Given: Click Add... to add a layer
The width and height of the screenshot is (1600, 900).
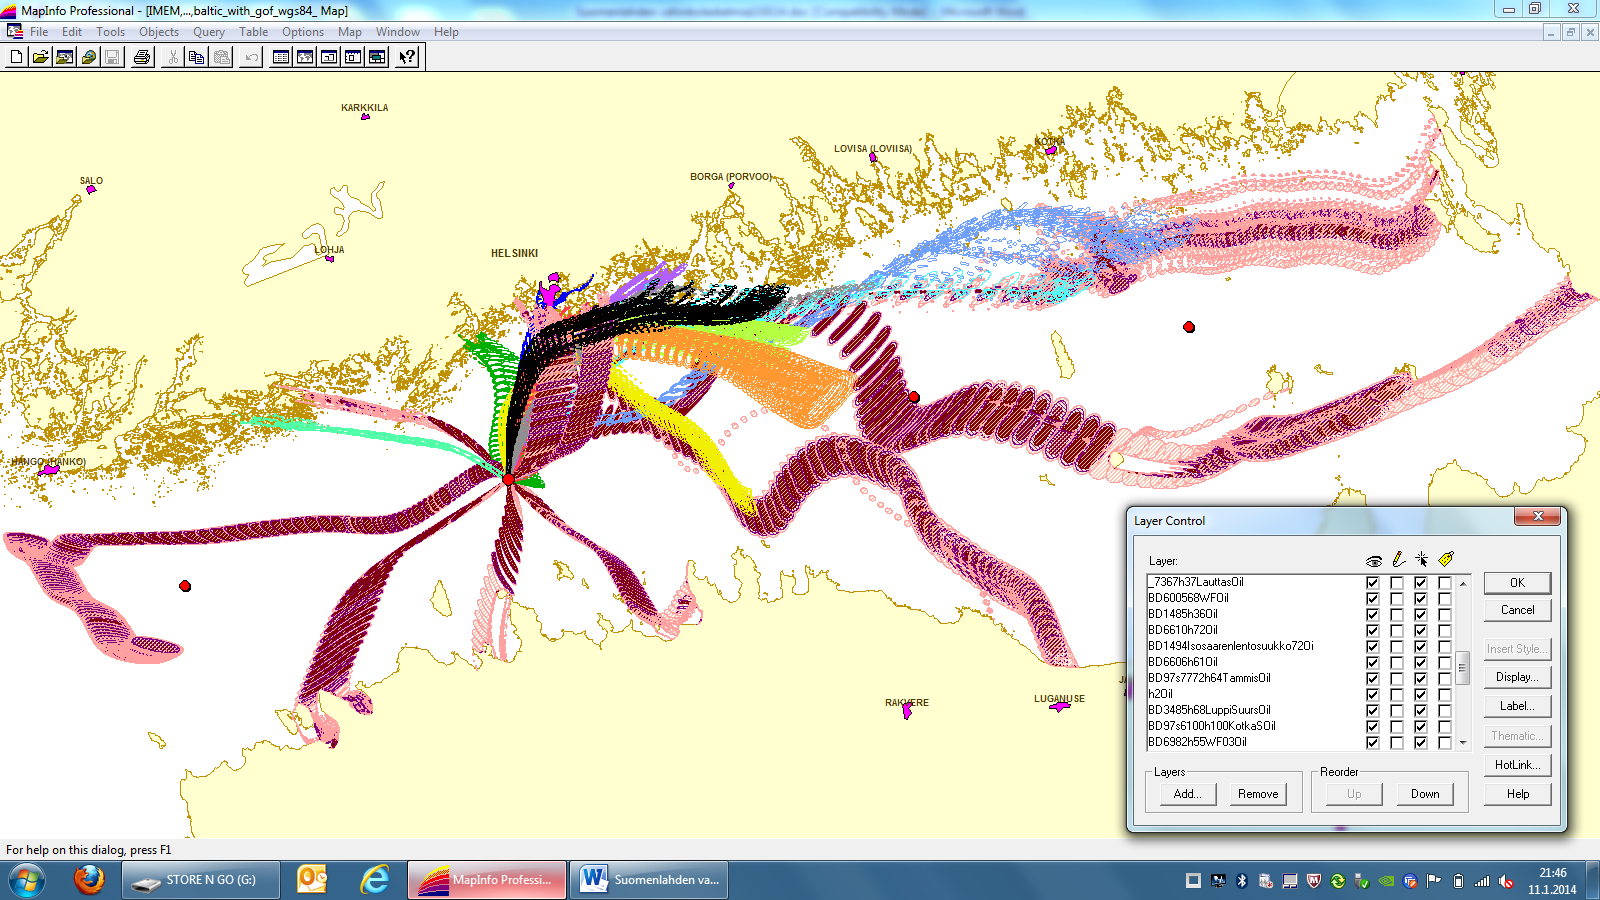Looking at the screenshot, I should tap(1188, 794).
